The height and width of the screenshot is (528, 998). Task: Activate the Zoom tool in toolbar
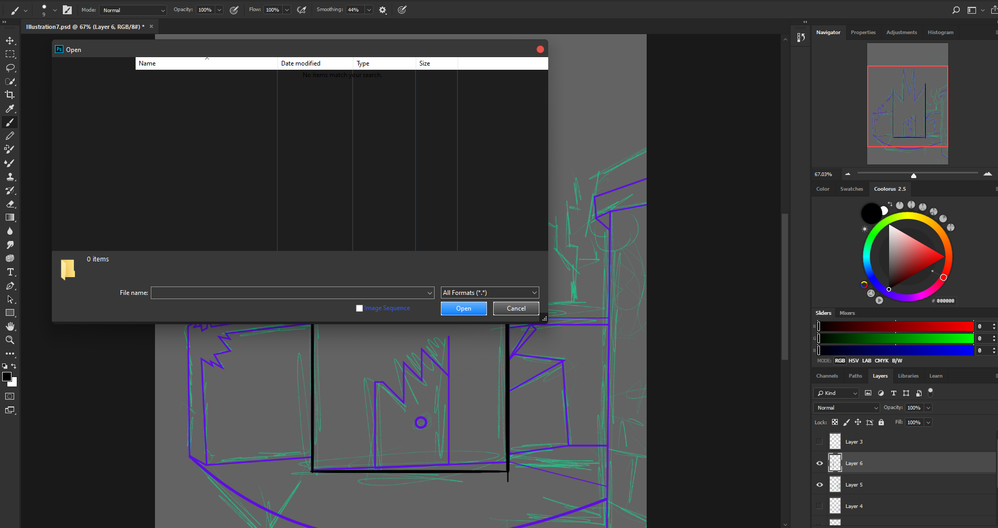click(x=10, y=340)
